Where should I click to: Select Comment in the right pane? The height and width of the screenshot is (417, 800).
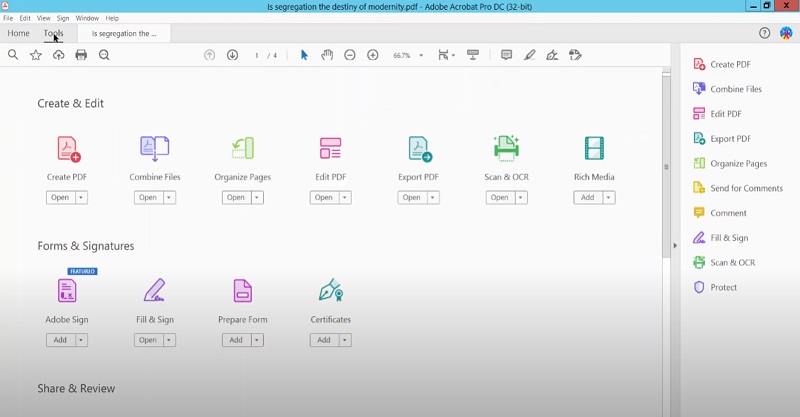pyautogui.click(x=720, y=213)
